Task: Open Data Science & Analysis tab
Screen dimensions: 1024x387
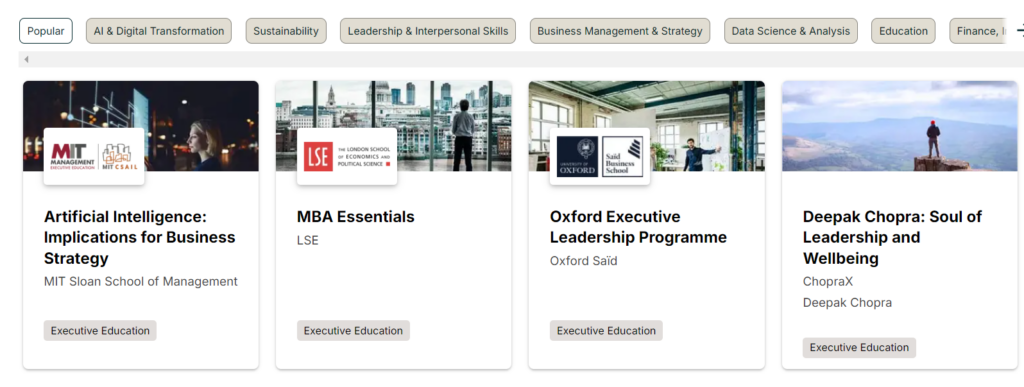Action: pyautogui.click(x=791, y=31)
